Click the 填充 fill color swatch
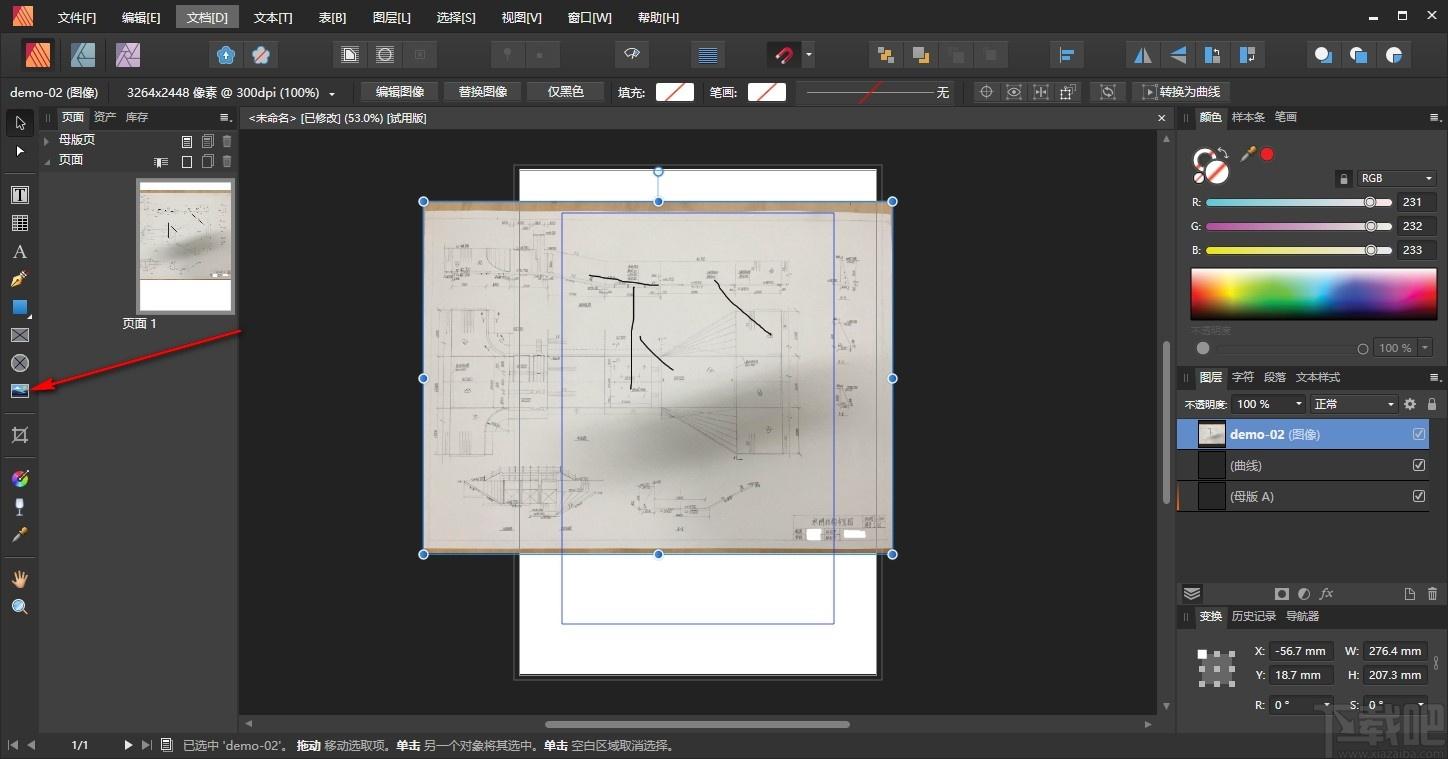Screen dimensions: 1448x759 [675, 92]
